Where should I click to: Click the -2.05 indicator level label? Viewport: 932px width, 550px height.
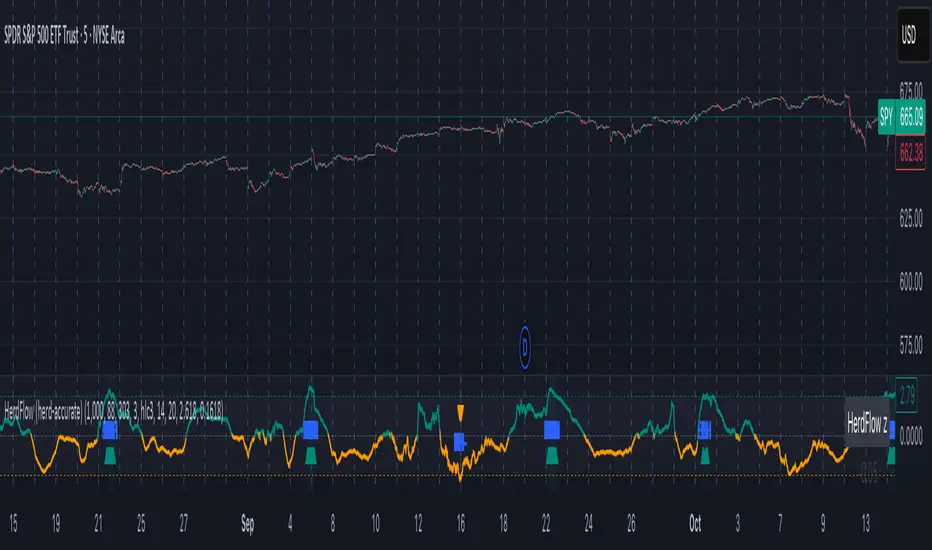tap(869, 475)
